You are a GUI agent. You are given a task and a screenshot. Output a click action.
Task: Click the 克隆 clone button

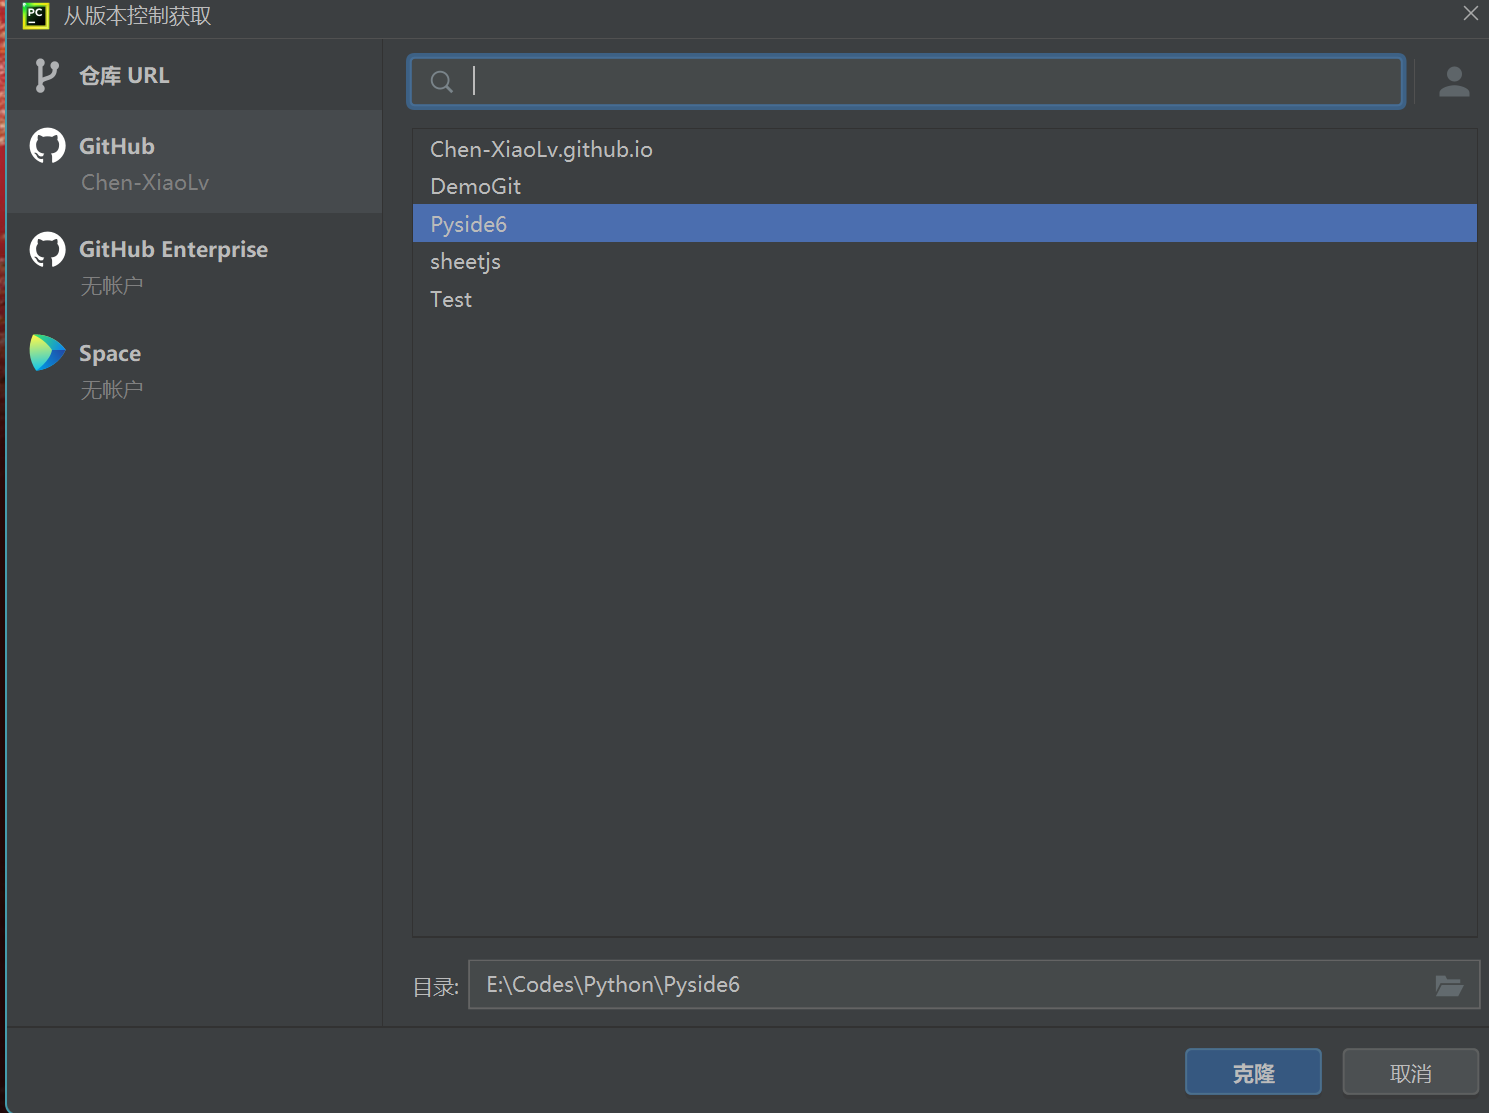click(1253, 1073)
